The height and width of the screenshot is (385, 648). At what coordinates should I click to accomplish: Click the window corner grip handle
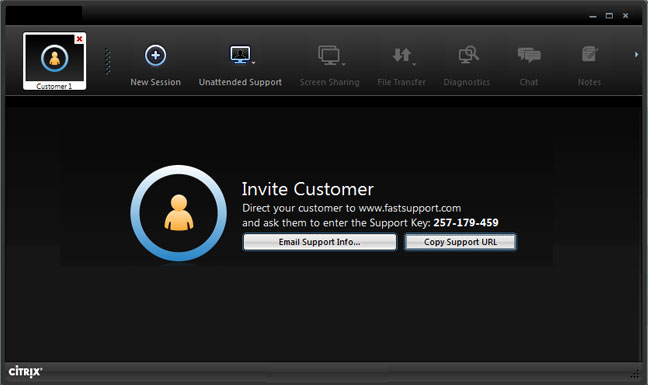coord(635,374)
